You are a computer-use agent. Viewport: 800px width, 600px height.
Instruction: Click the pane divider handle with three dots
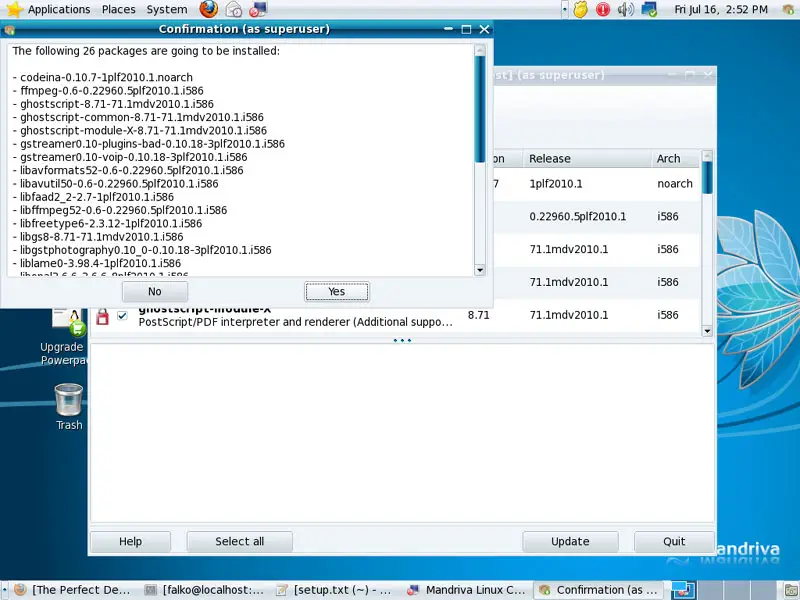point(402,340)
